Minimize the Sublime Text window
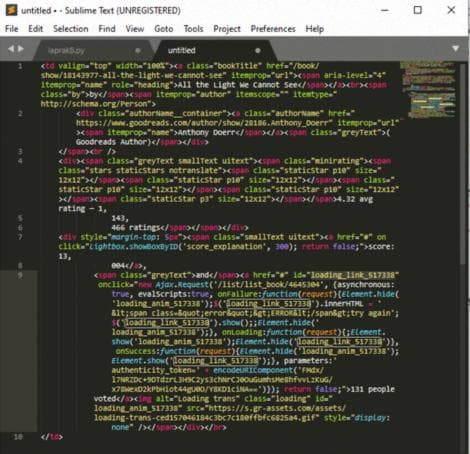 [385, 10]
